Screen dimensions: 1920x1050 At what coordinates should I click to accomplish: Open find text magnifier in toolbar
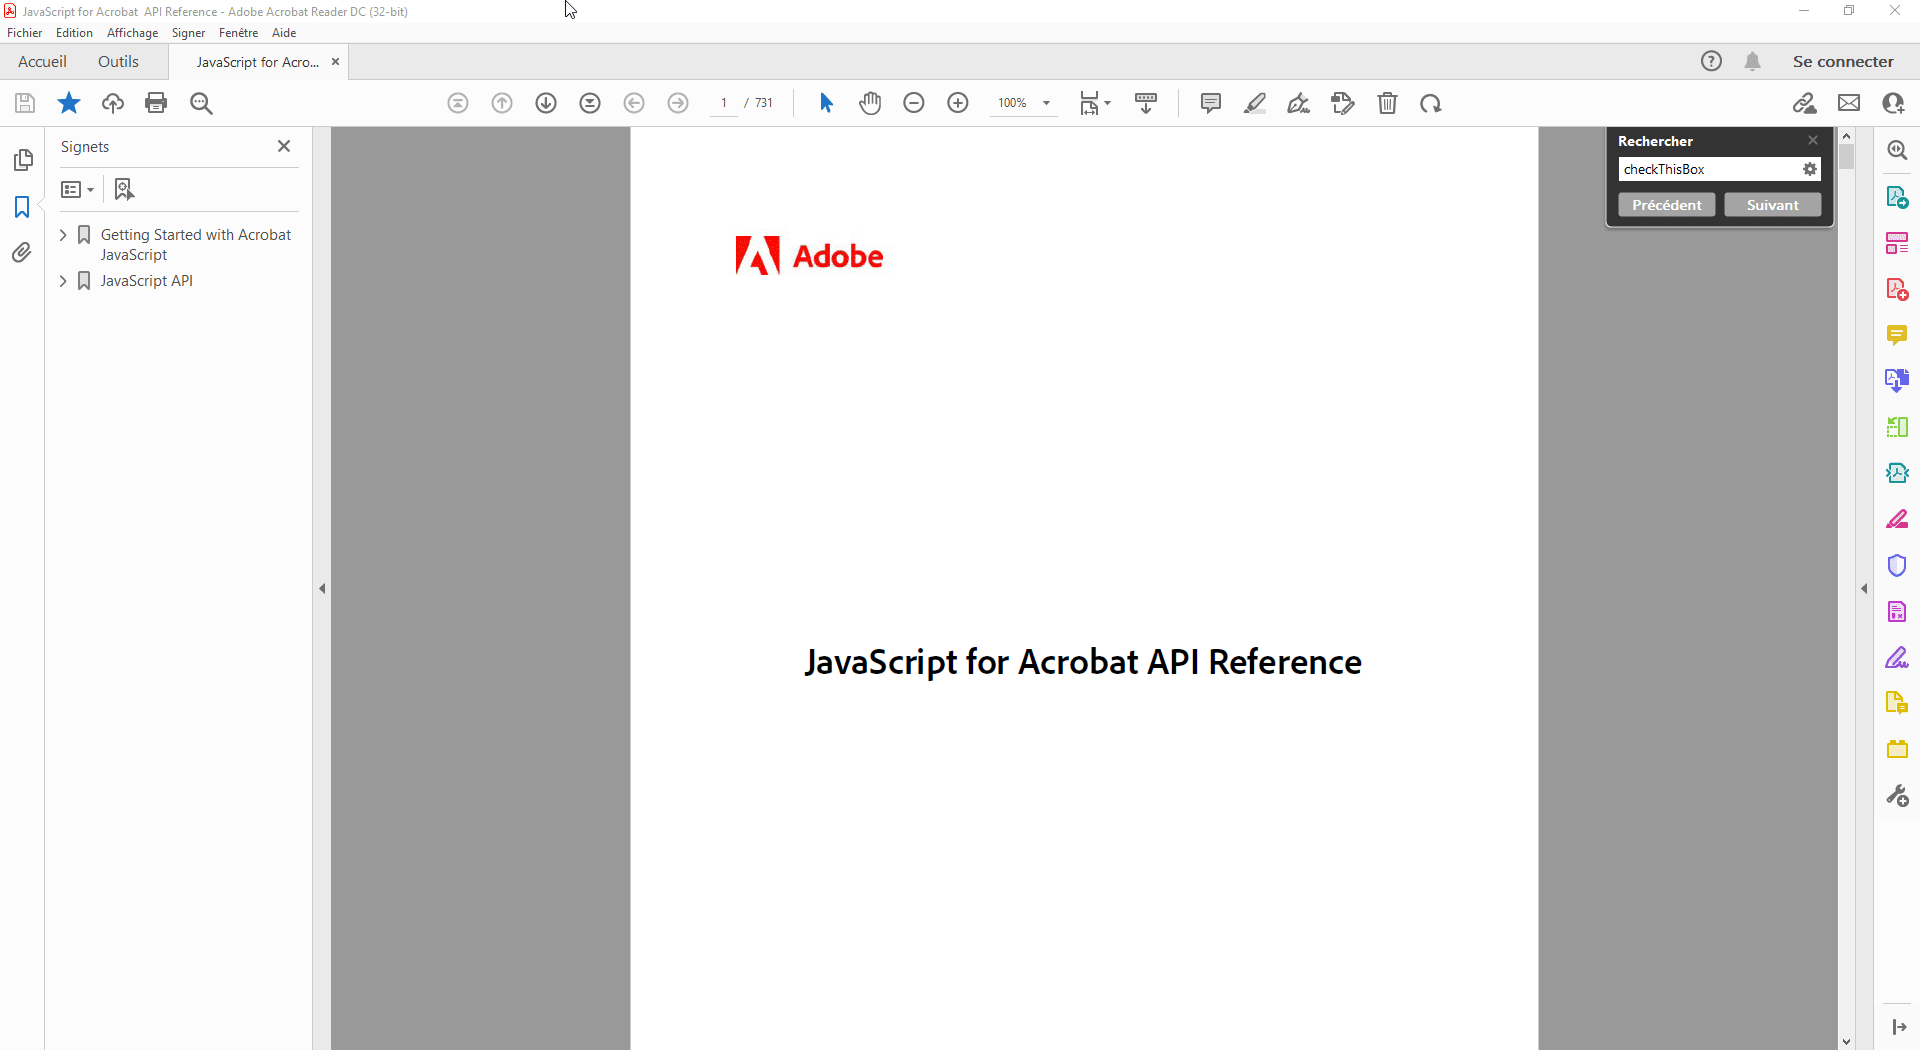(x=201, y=103)
